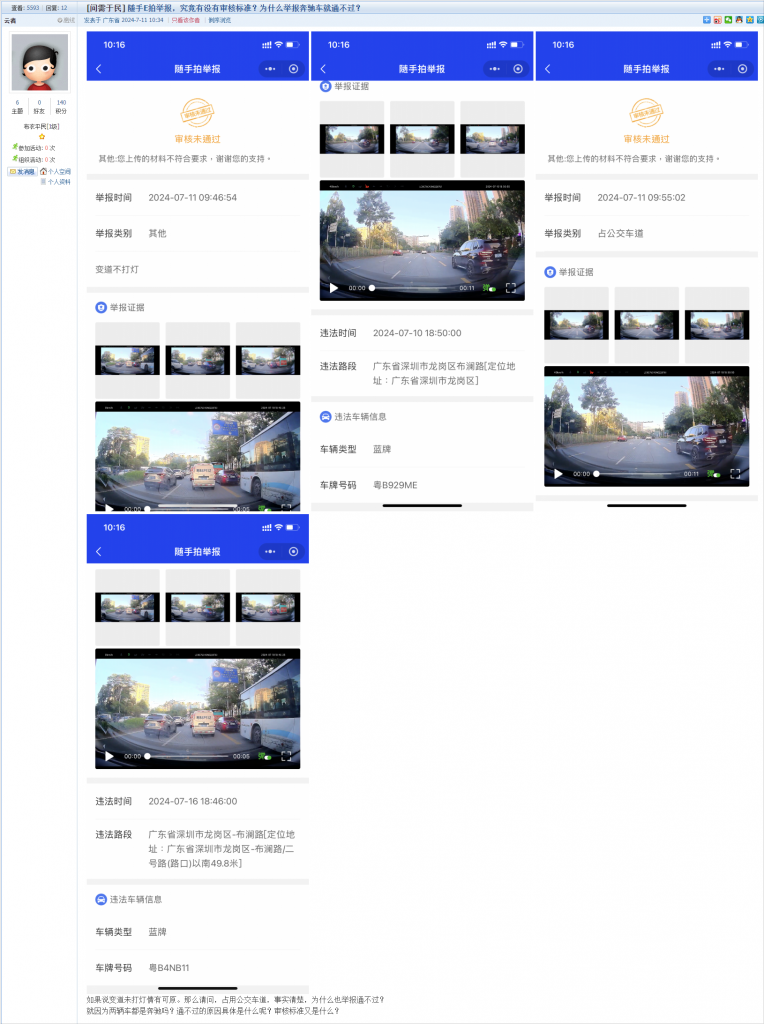
Task: Click the poster's cartoon avatar
Action: tap(40, 62)
